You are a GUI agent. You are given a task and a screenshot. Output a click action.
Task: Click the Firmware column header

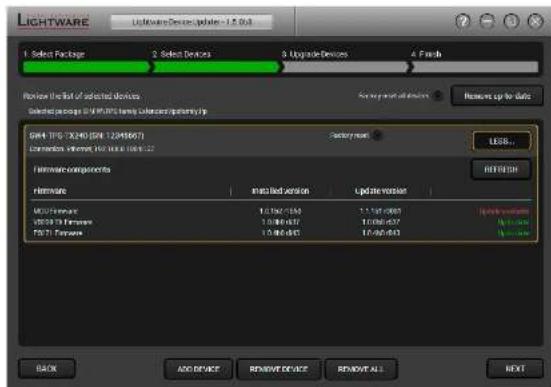click(50, 191)
